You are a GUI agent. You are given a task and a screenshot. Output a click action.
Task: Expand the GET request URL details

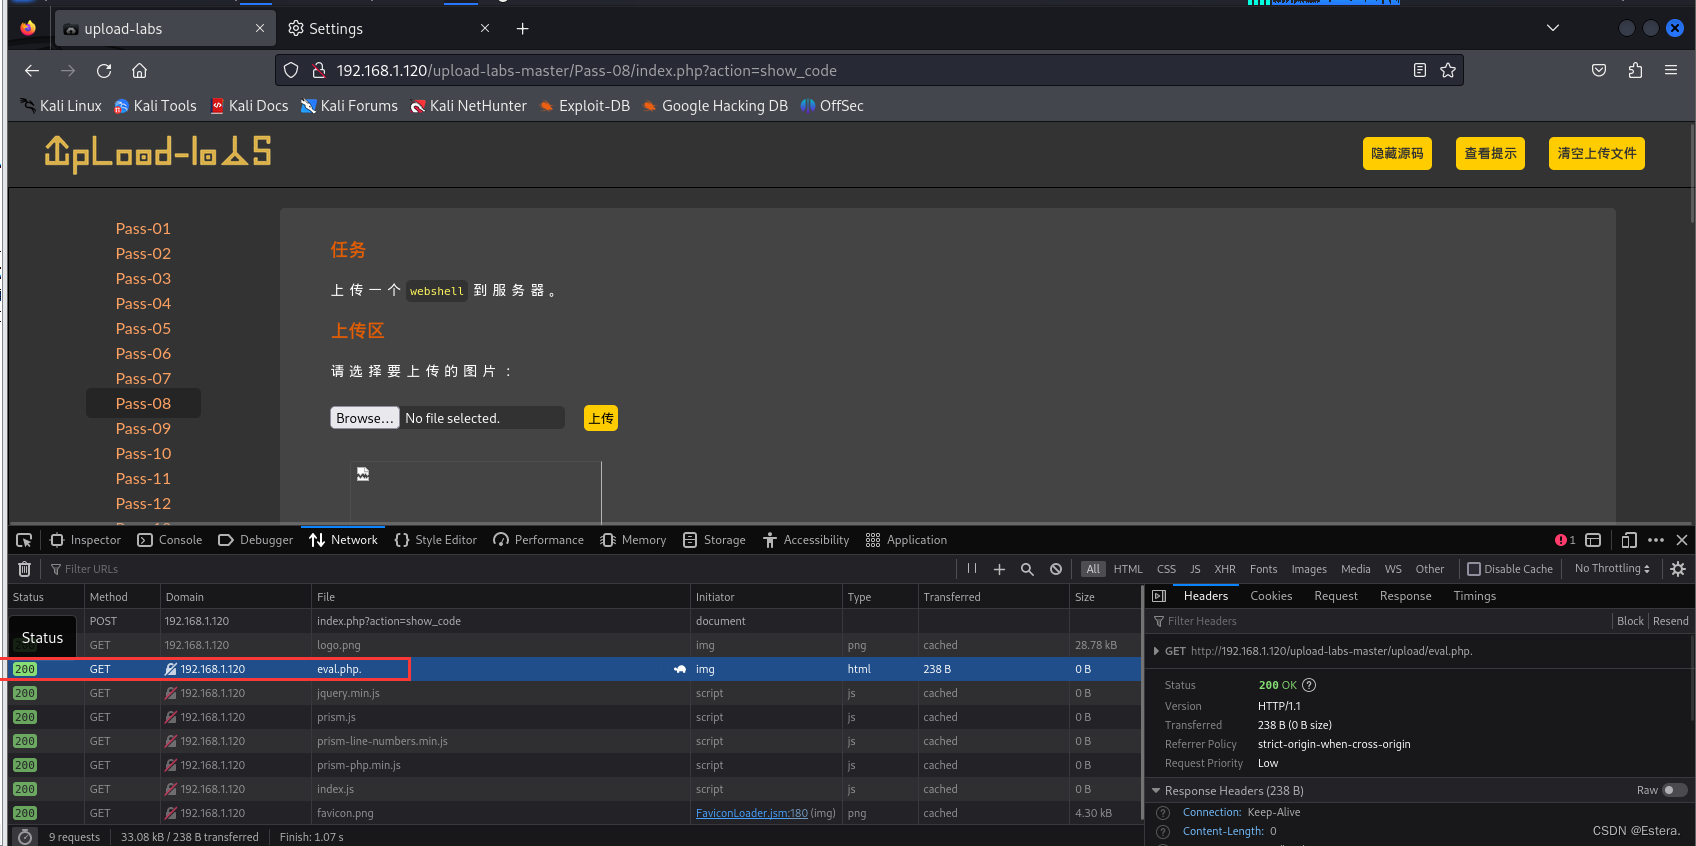[x=1157, y=651]
